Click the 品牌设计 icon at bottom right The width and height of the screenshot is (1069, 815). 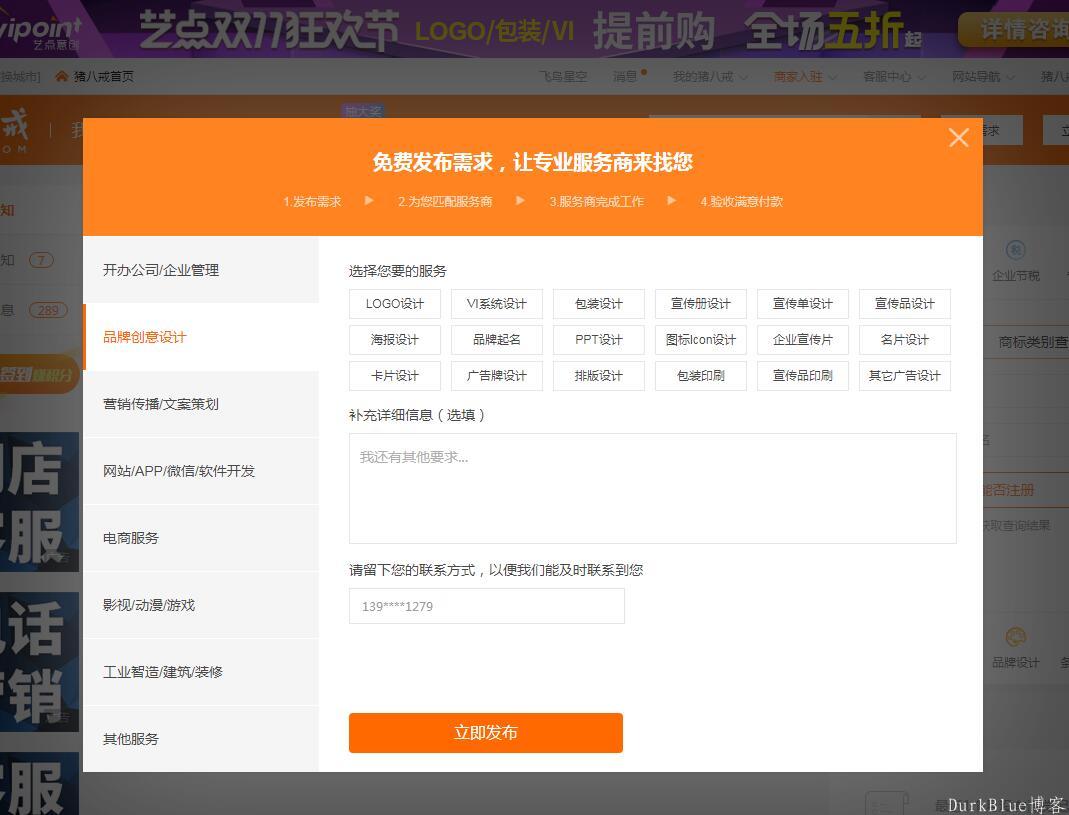(x=1015, y=638)
